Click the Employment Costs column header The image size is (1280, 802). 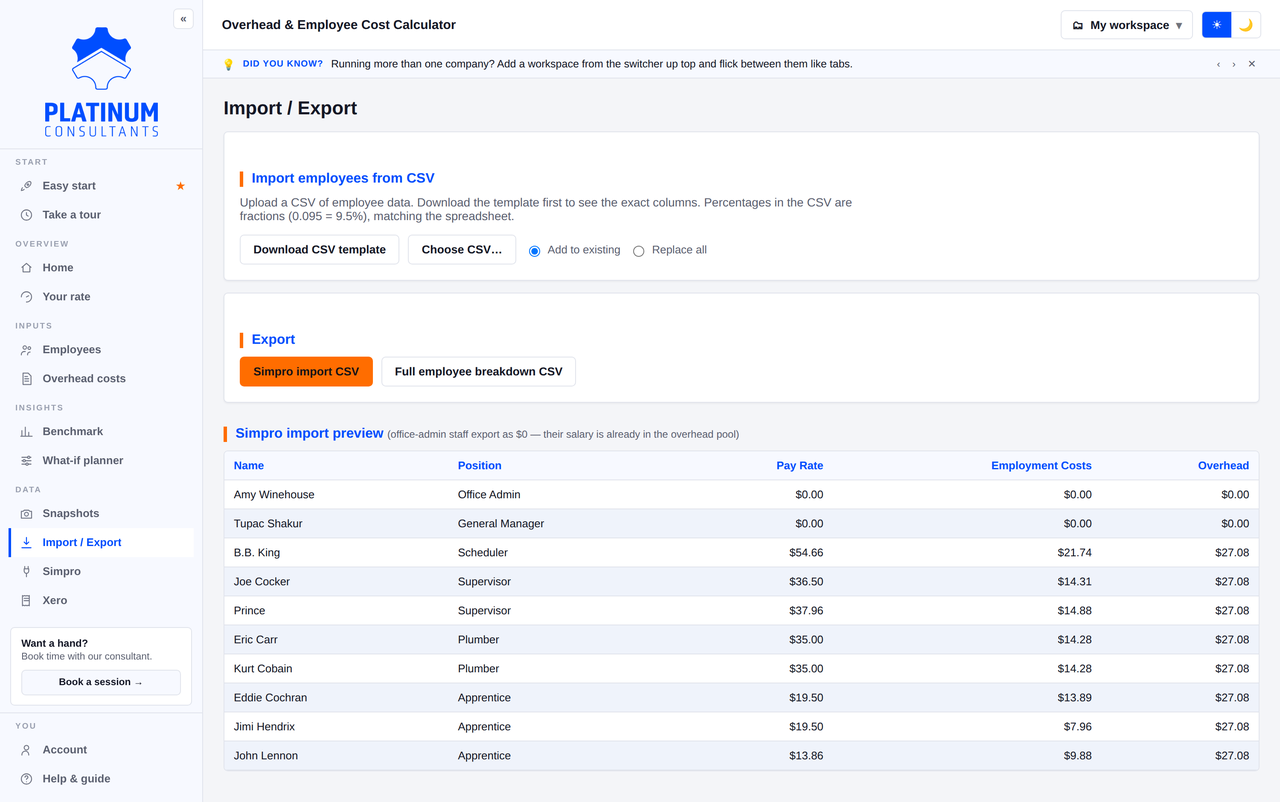1041,466
